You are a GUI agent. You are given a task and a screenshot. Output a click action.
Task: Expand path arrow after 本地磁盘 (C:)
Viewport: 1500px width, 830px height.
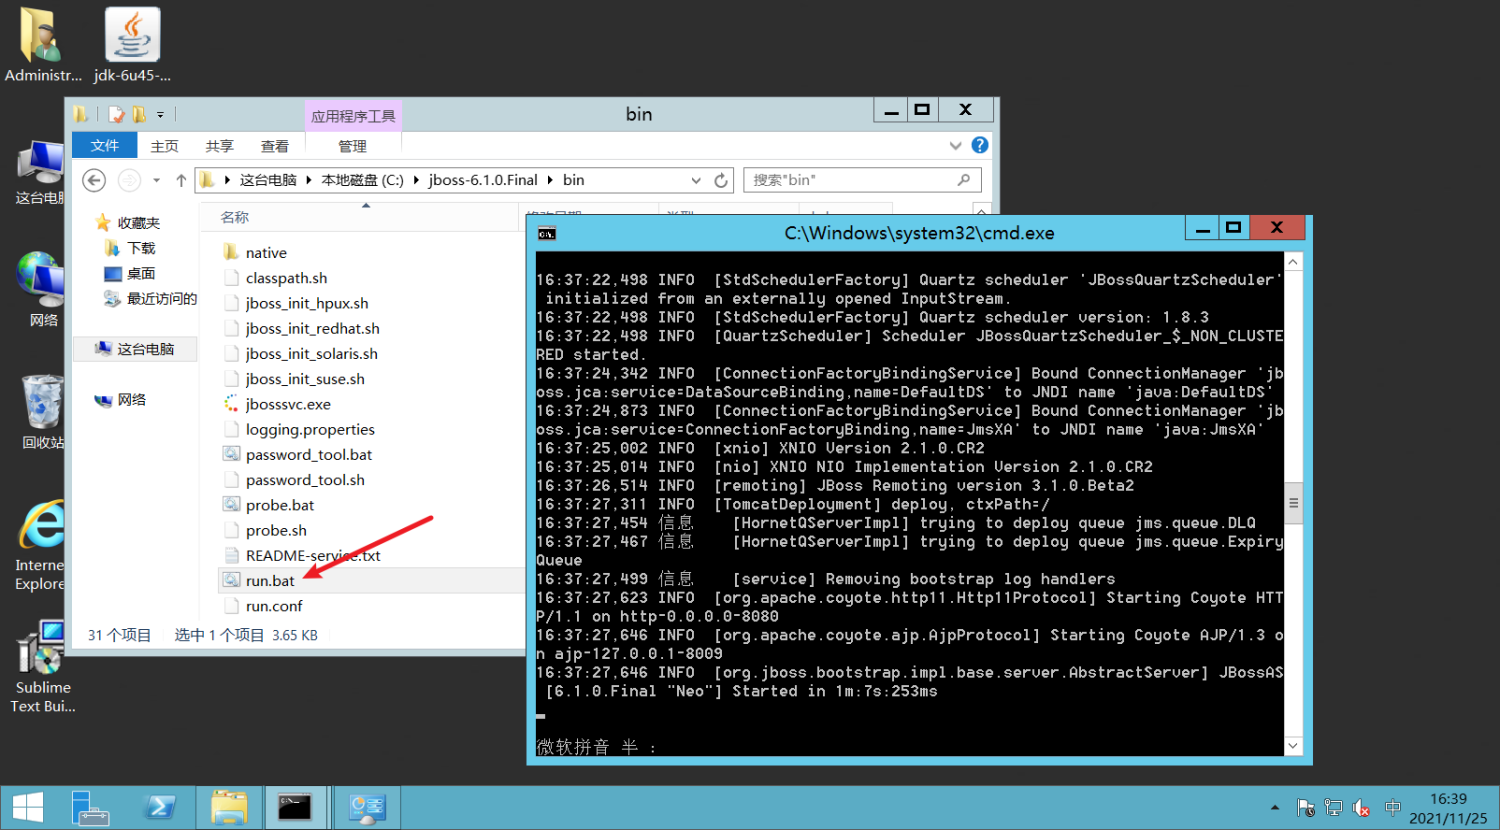(415, 180)
